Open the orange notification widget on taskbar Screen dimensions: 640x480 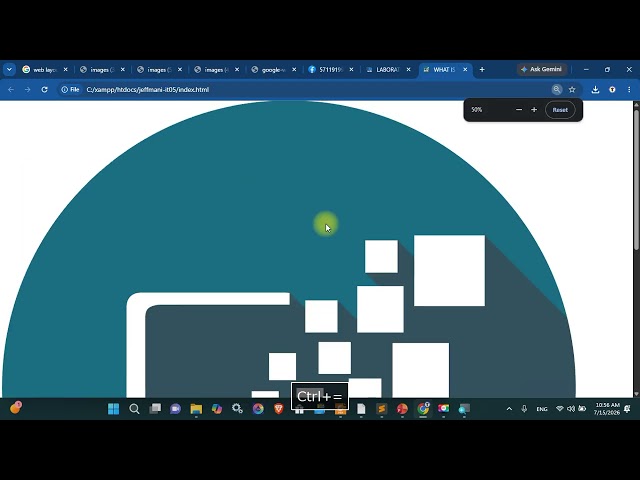tap(16, 407)
